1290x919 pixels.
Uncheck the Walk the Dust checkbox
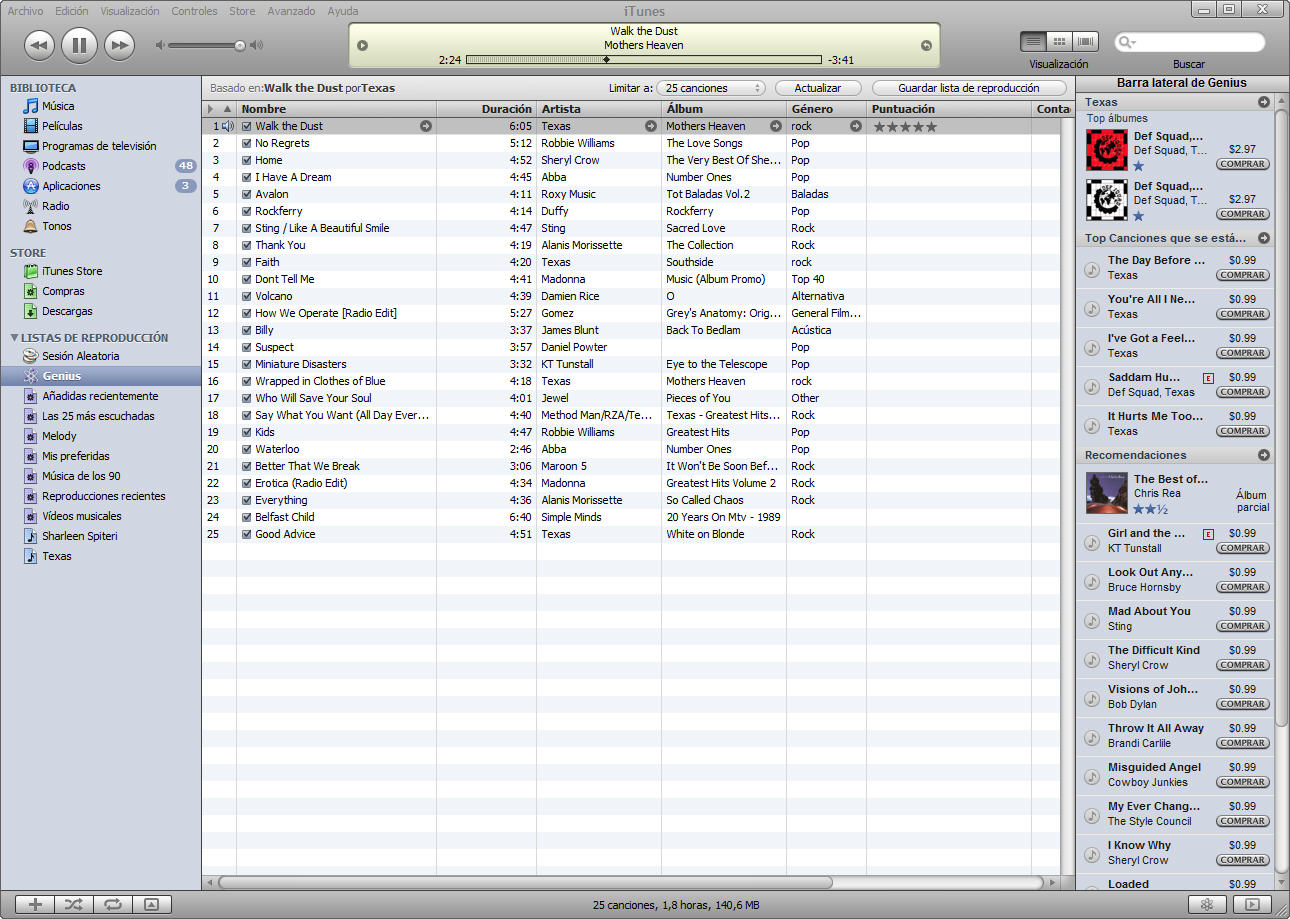point(247,126)
